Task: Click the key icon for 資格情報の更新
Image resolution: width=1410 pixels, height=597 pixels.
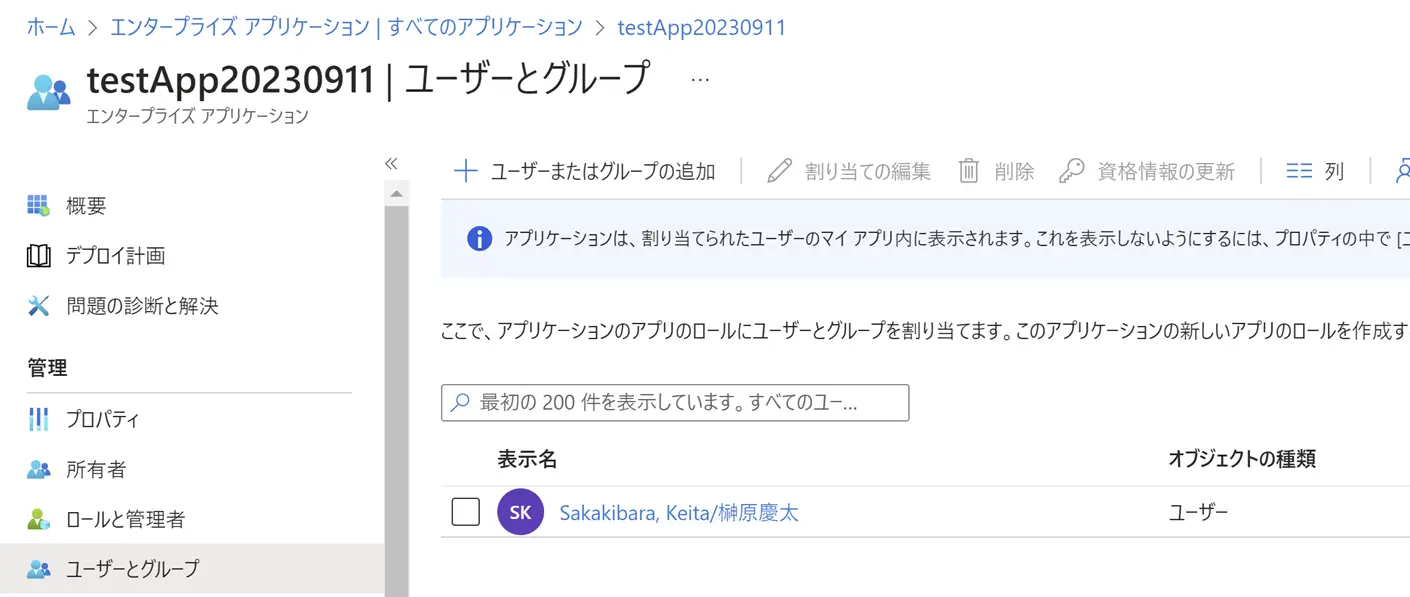Action: (x=1071, y=171)
